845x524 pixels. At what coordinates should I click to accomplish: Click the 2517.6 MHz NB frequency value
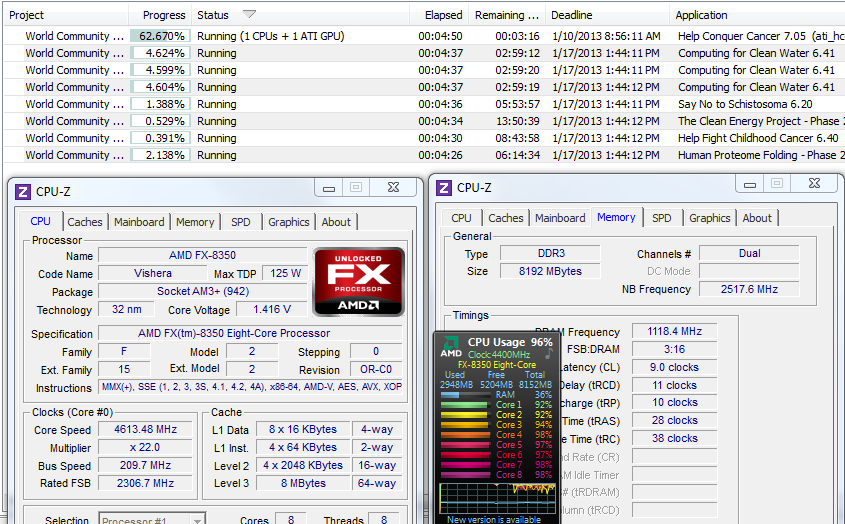749,289
